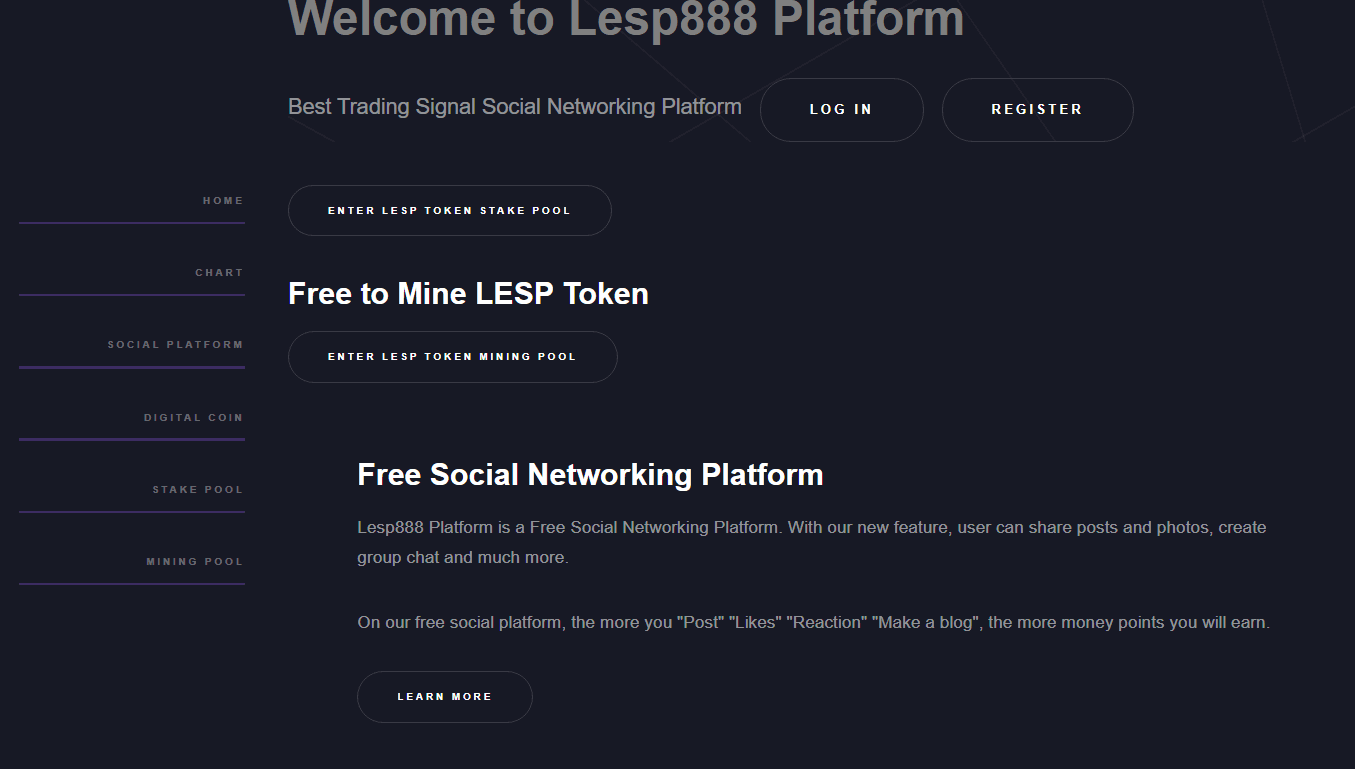Open the STAKE POOL sidebar item
This screenshot has height=769, width=1355.
pos(197,489)
